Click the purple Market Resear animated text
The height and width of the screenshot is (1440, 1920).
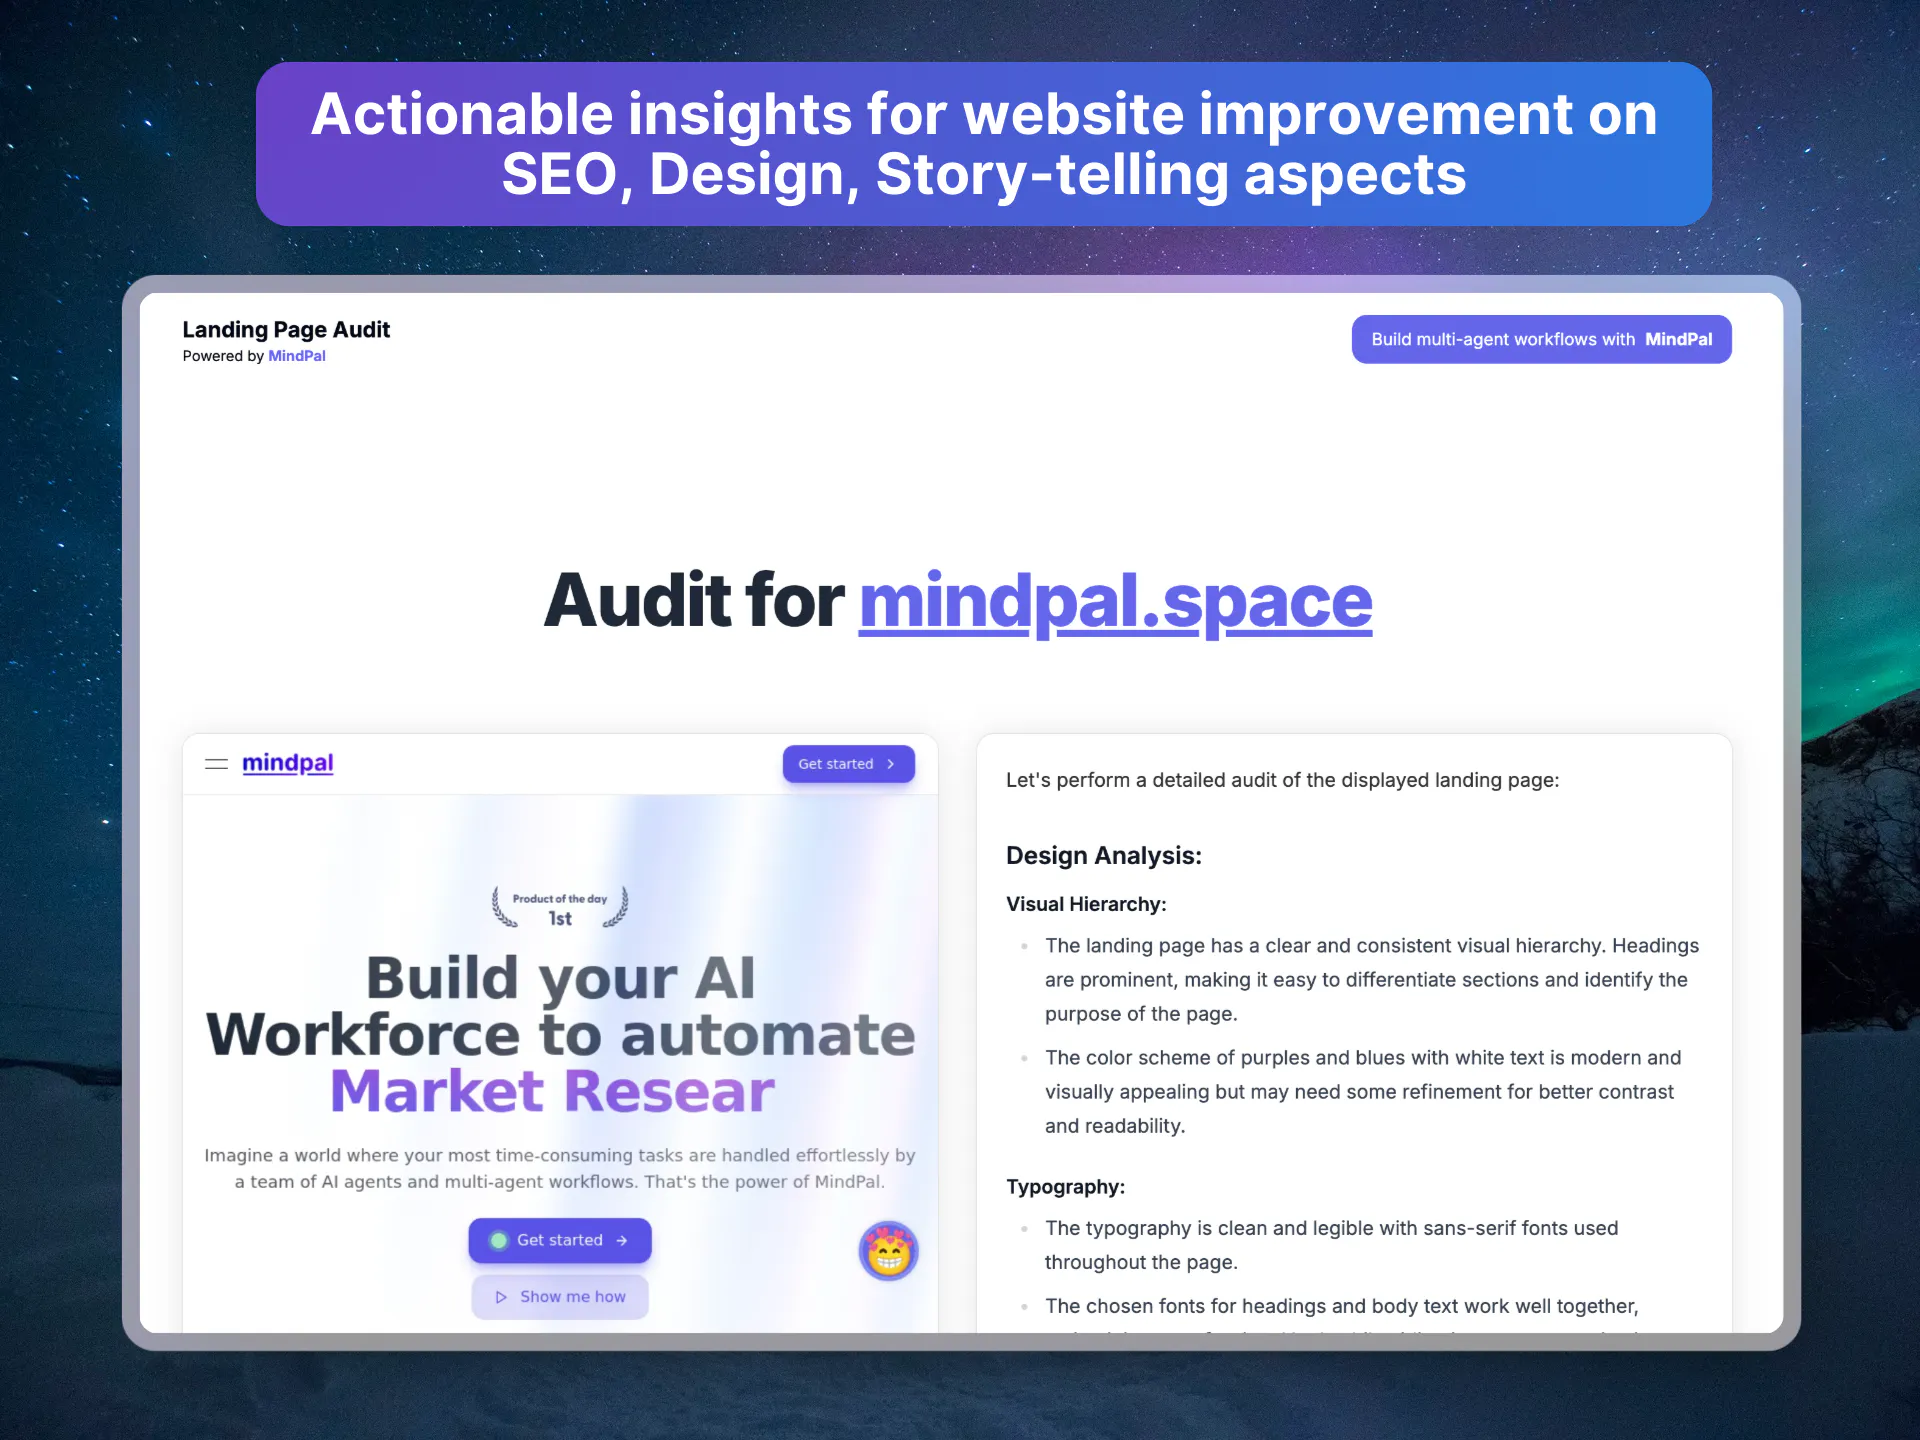click(x=553, y=1091)
